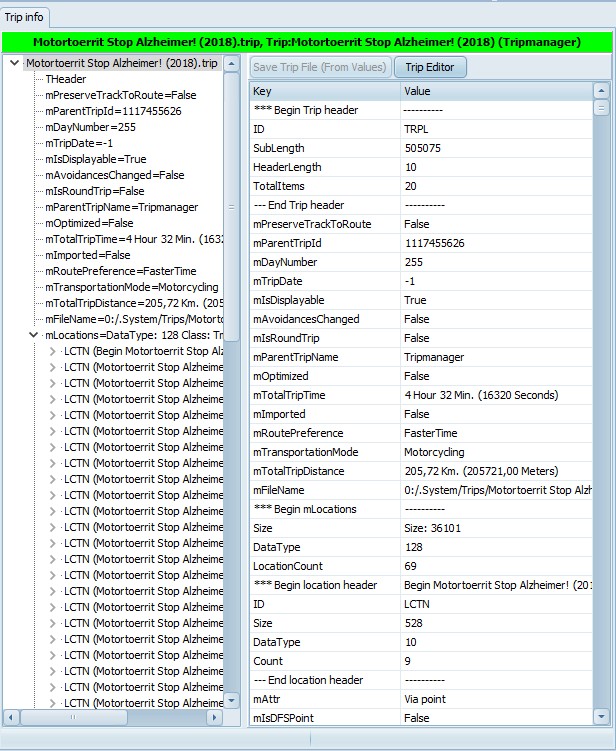
Task: Click the Value column header
Action: 495,91
